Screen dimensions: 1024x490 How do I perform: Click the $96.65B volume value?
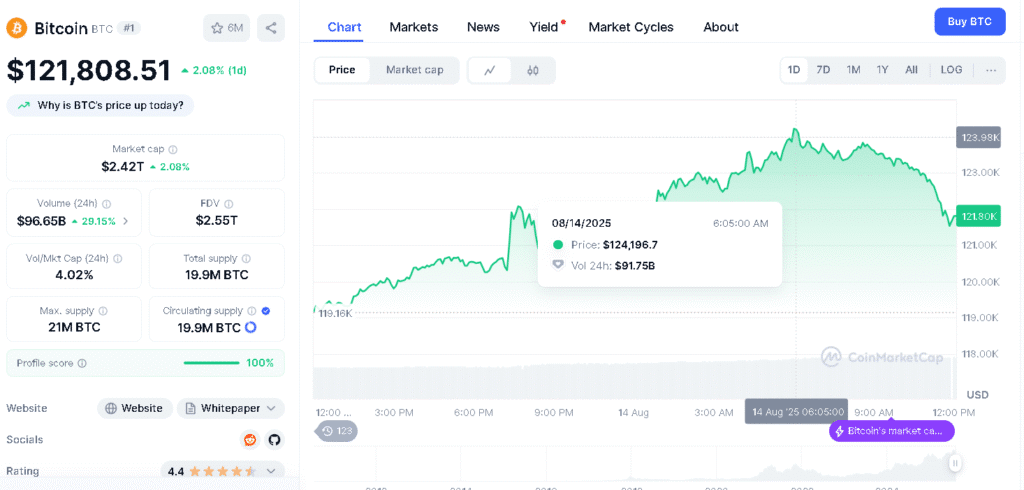[x=41, y=221]
